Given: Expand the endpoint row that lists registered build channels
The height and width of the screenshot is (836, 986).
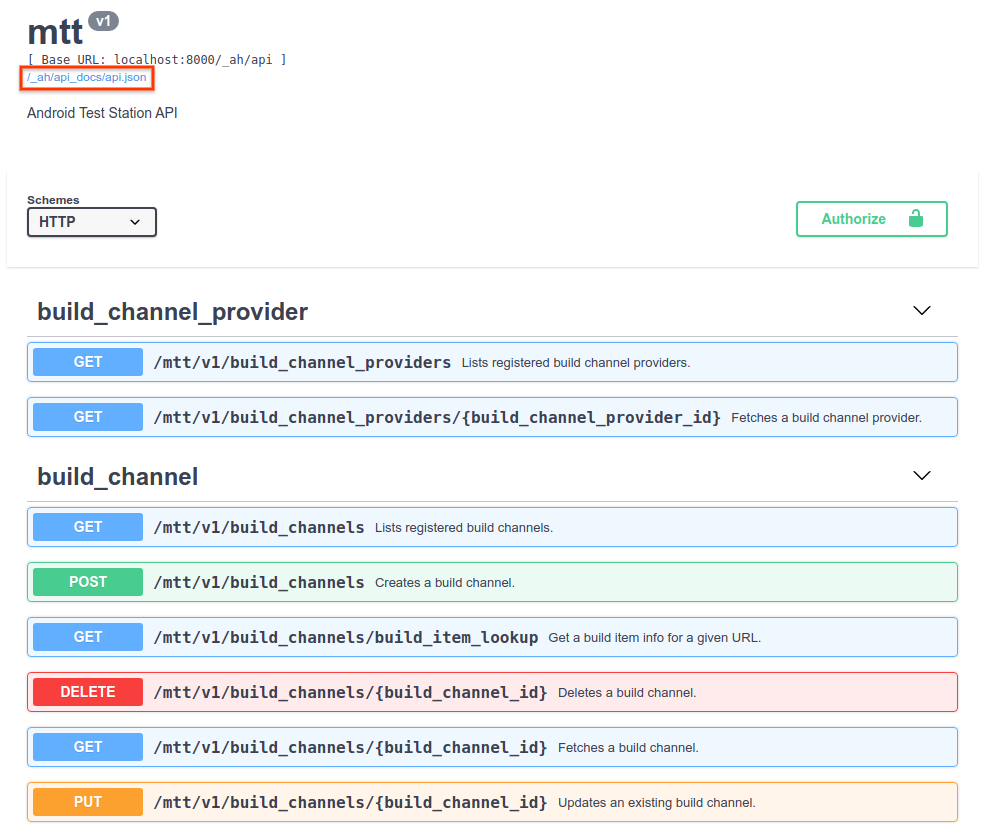Looking at the screenshot, I should [492, 526].
